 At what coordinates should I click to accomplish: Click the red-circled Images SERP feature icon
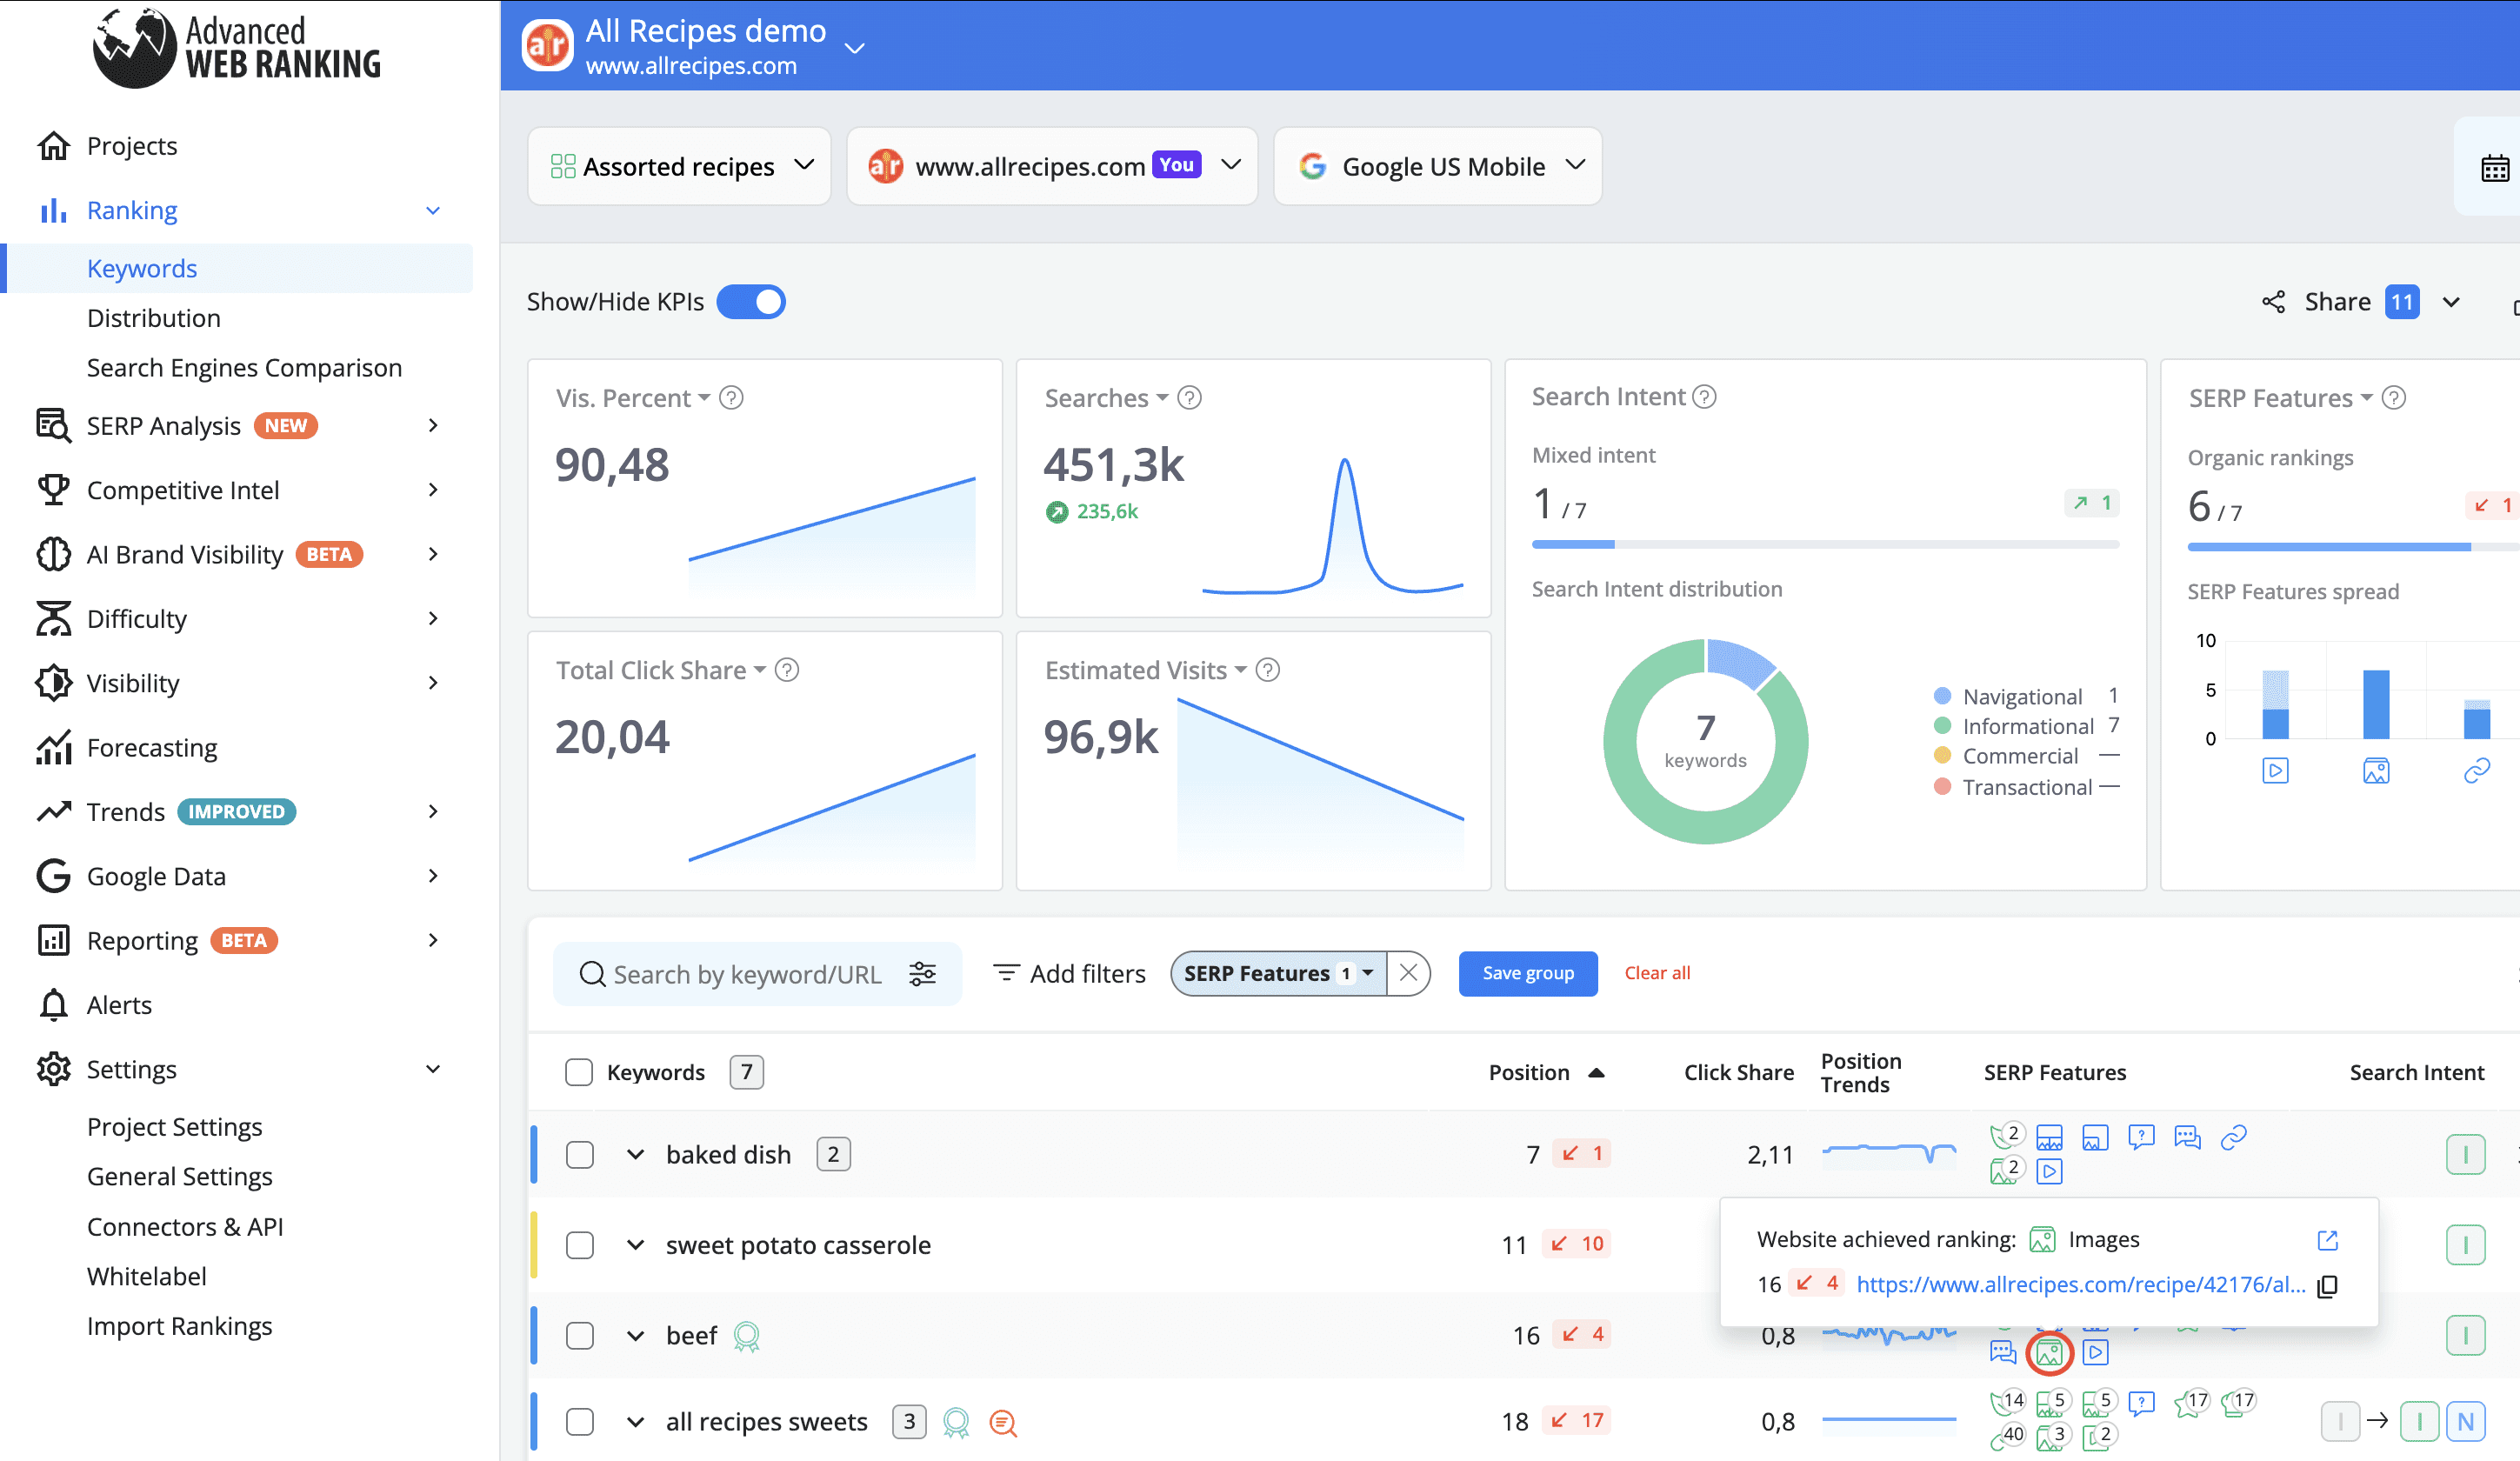pos(2049,1353)
